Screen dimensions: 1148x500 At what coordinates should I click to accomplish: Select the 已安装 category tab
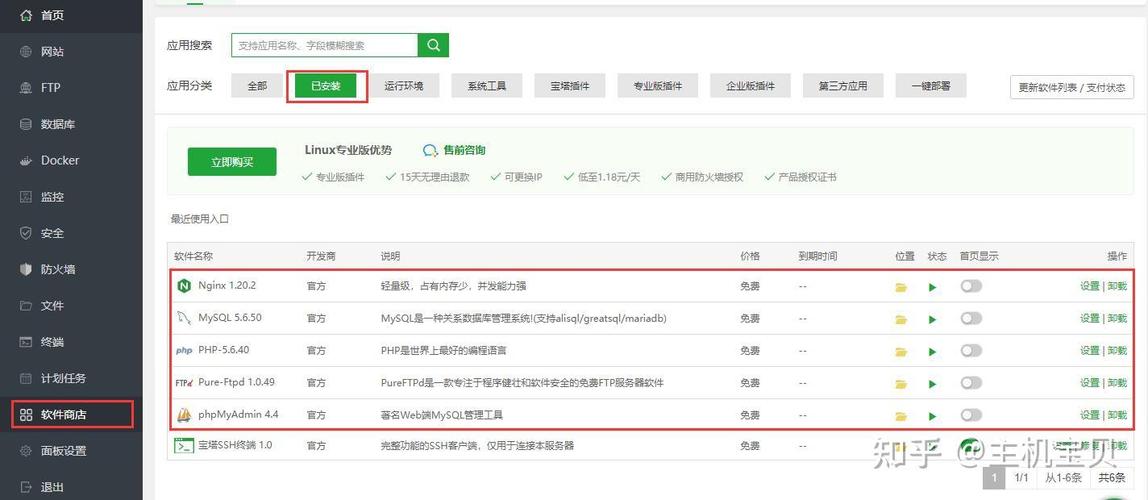tap(326, 86)
